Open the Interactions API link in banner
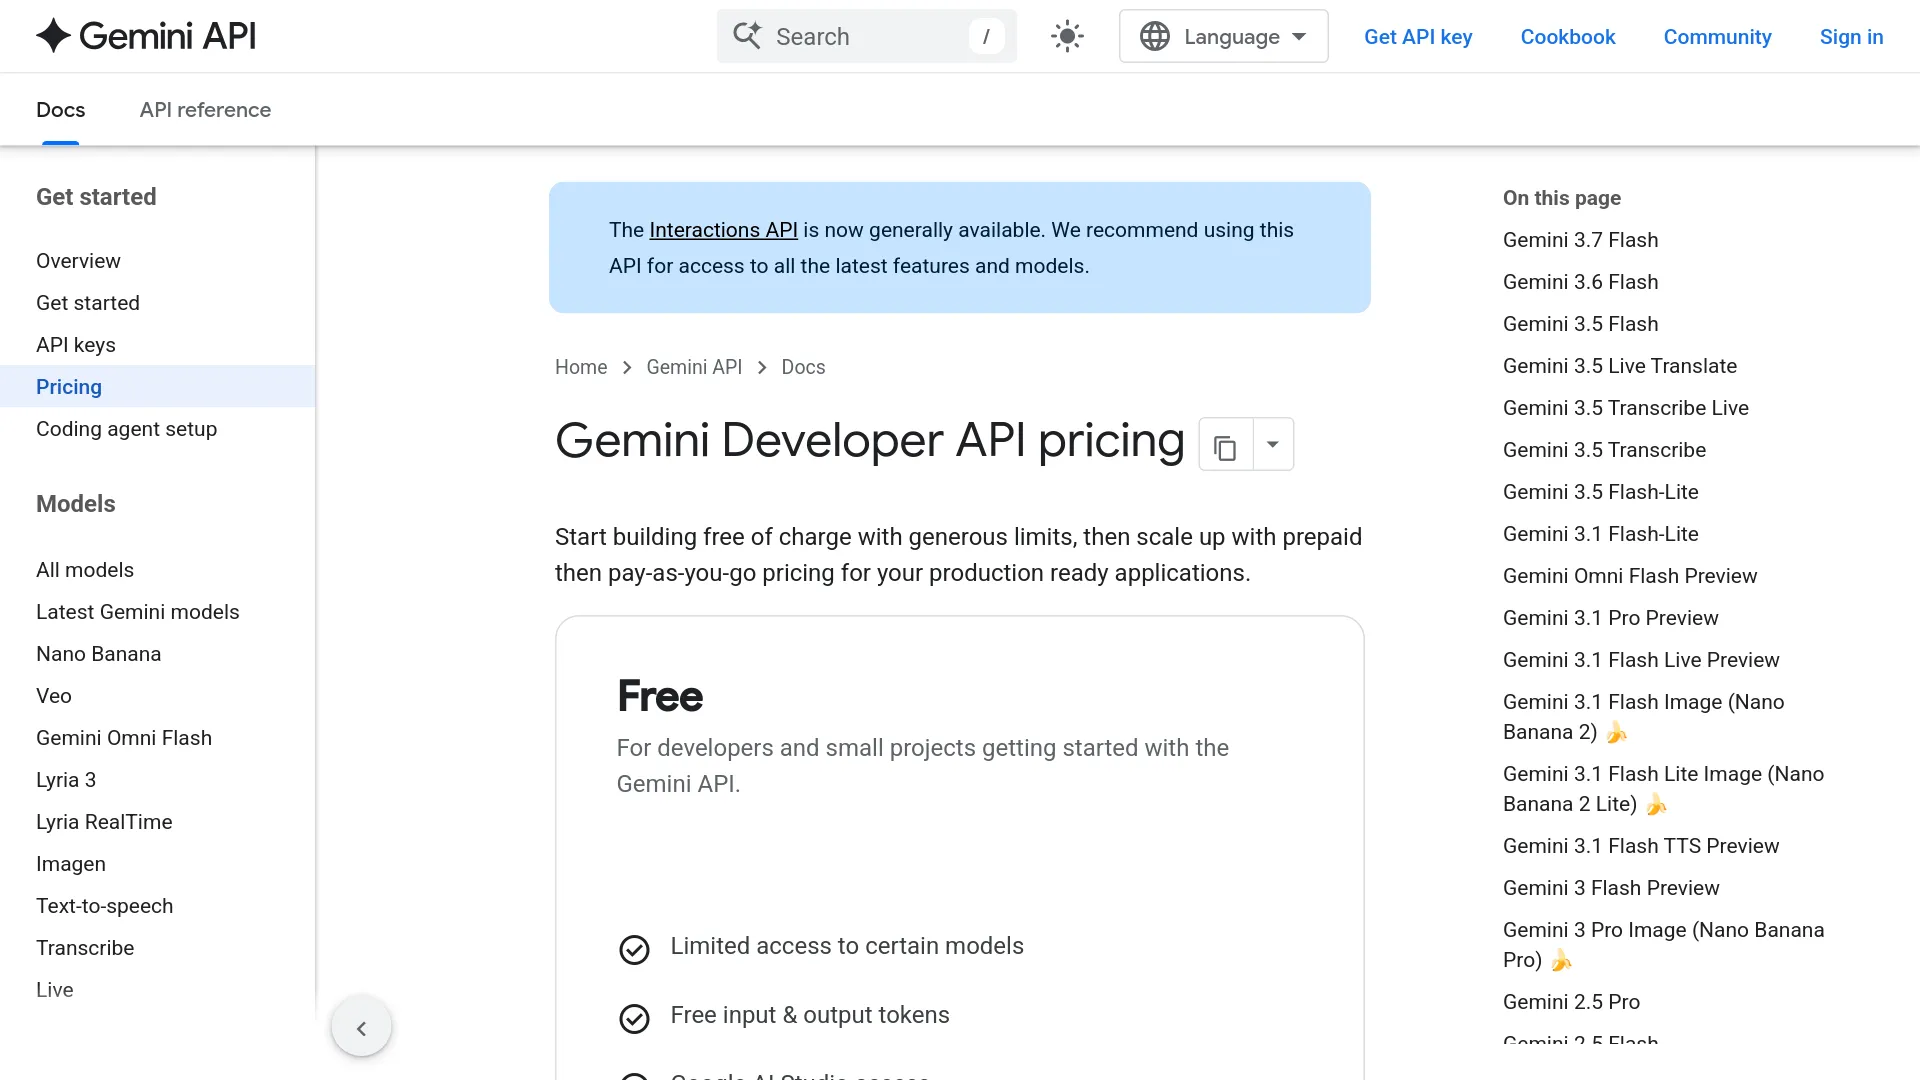1920x1080 pixels. [x=723, y=230]
